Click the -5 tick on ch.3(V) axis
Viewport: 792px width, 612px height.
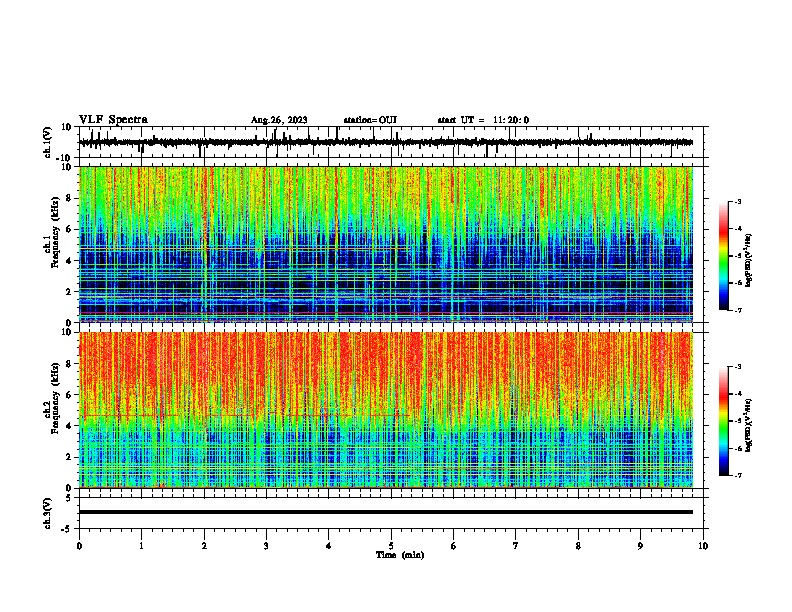[x=67, y=529]
